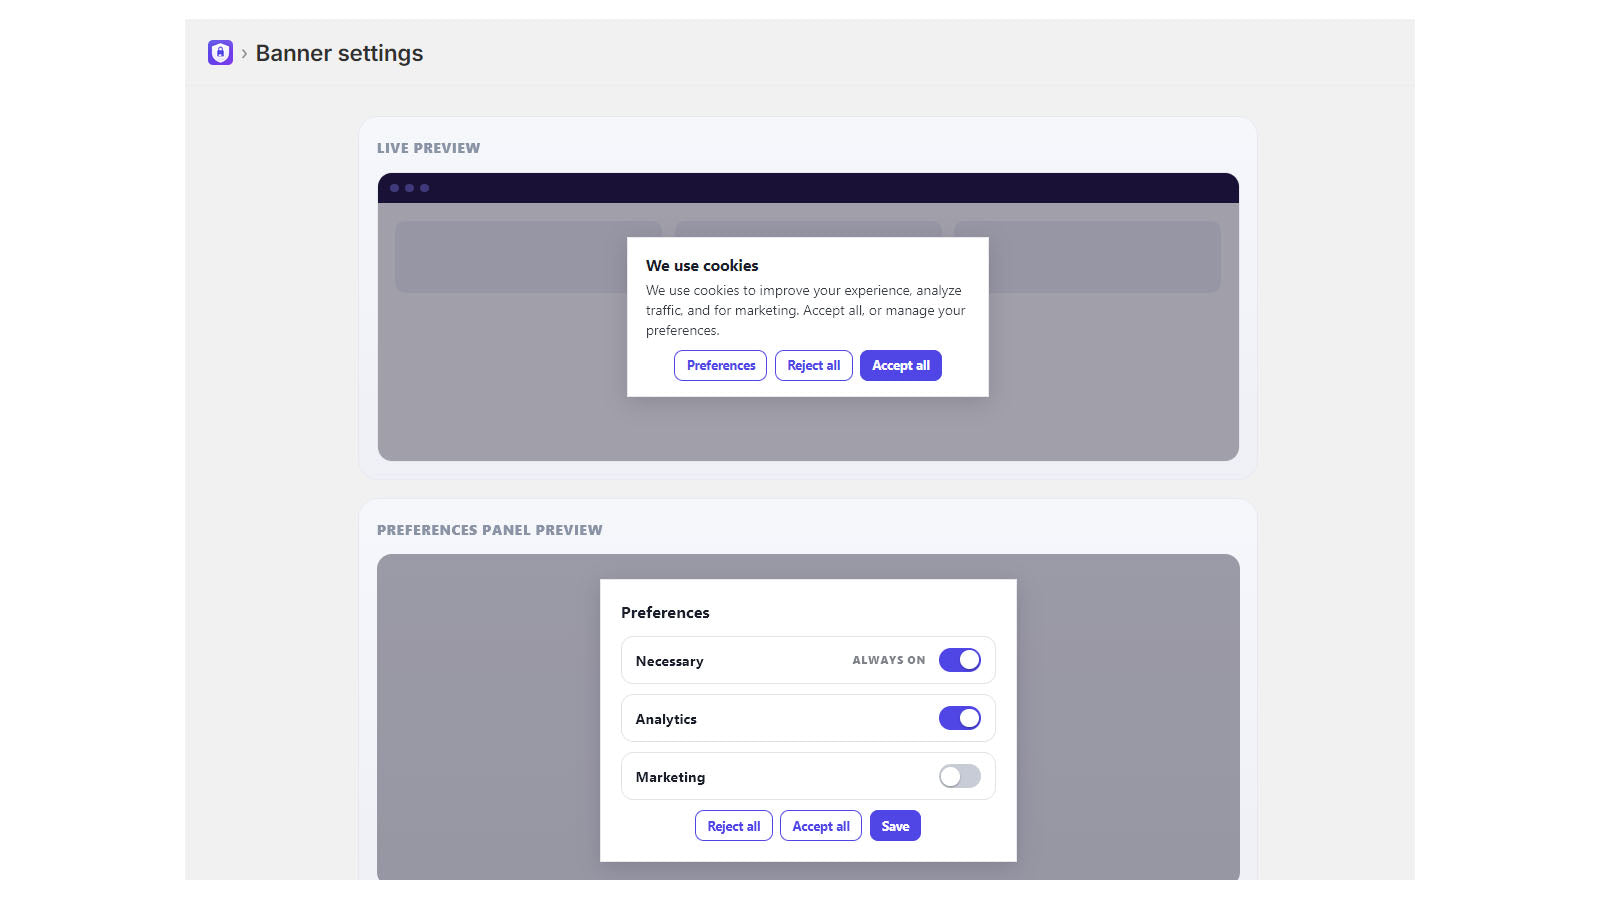Click Accept all in the cookie banner
This screenshot has width=1600, height=900.
pyautogui.click(x=901, y=365)
